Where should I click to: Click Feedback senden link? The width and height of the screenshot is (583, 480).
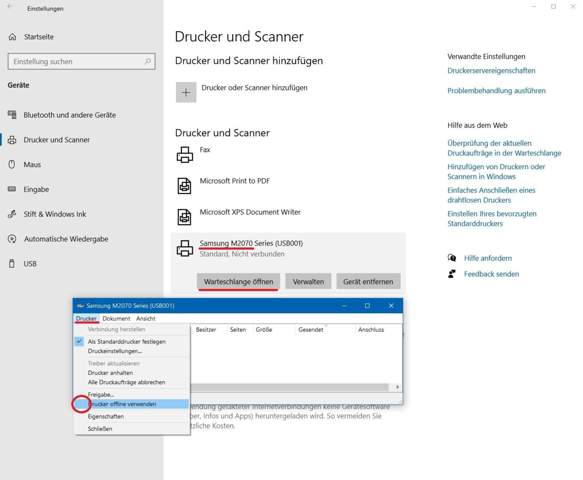(491, 274)
